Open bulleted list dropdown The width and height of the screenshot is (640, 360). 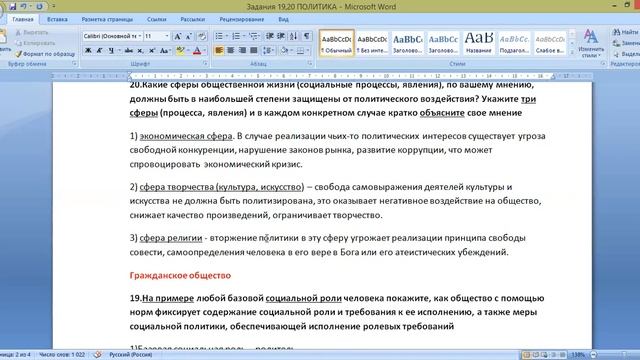[227, 37]
